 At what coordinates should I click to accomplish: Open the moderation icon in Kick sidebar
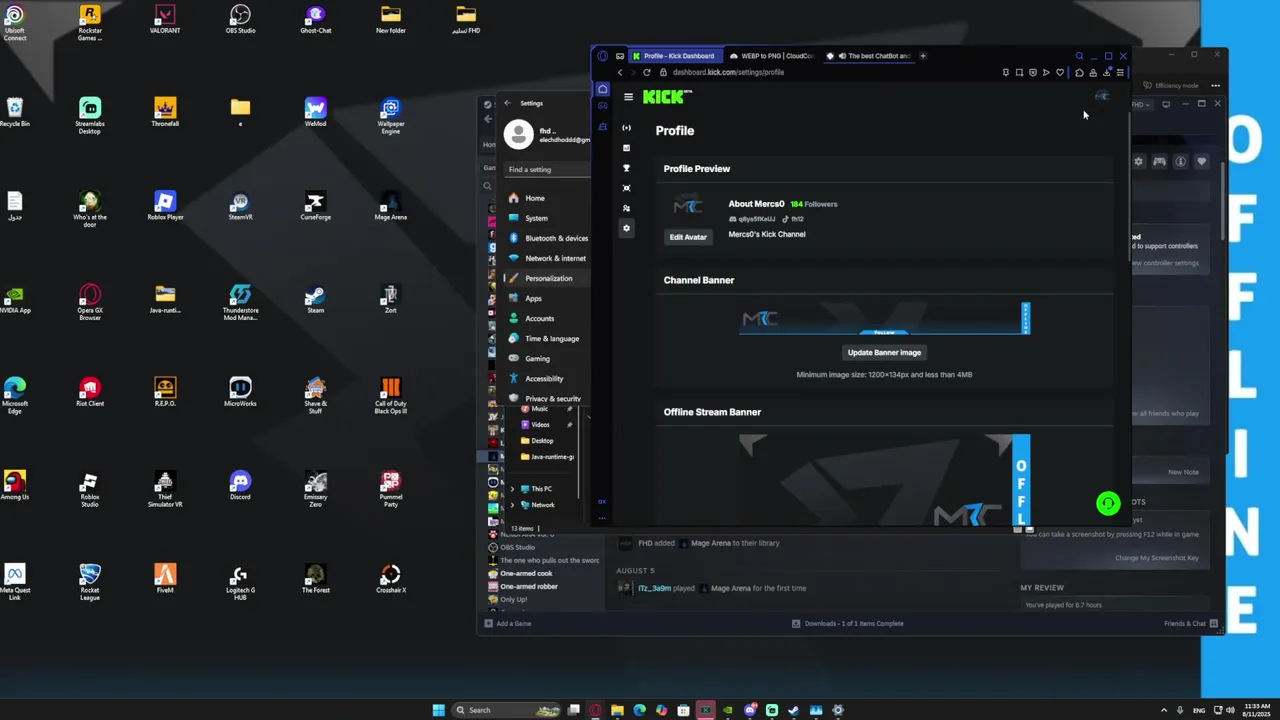tap(626, 188)
